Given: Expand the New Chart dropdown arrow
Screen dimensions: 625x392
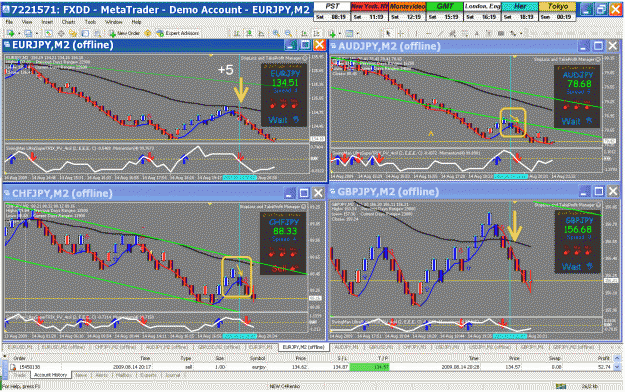Looking at the screenshot, I should point(19,33).
